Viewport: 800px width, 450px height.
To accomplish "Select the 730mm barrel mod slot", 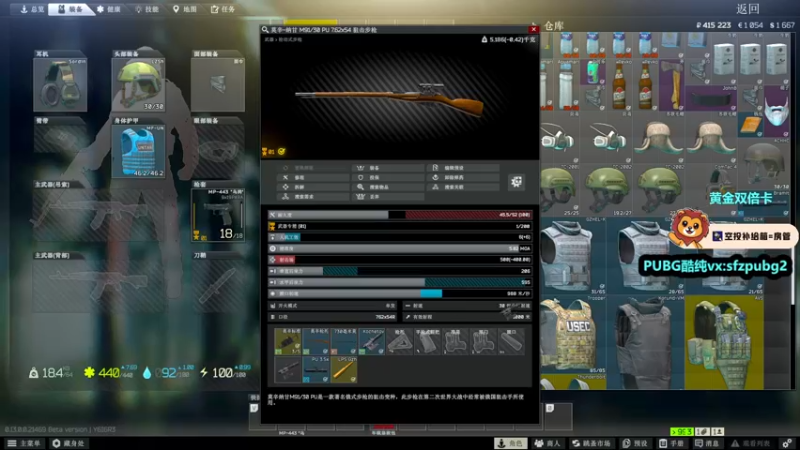I will click(x=344, y=341).
